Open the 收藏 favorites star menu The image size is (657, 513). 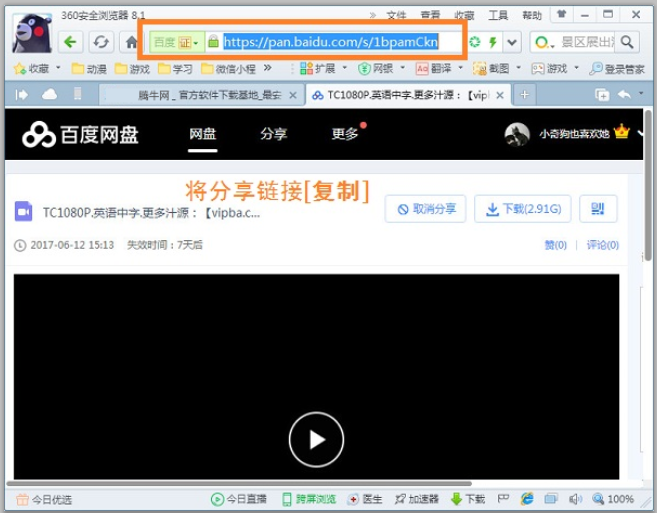point(37,68)
